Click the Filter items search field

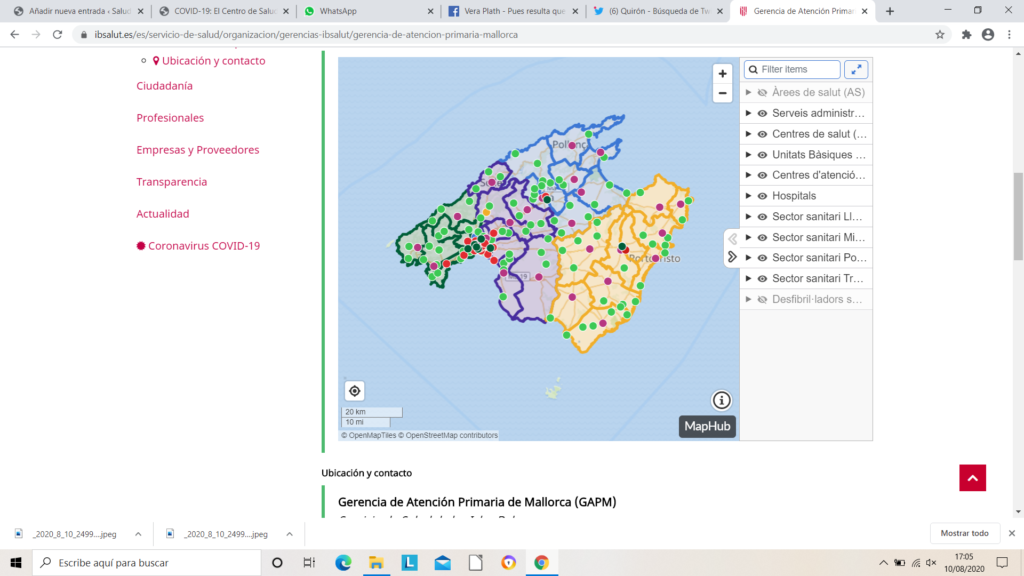click(x=798, y=69)
